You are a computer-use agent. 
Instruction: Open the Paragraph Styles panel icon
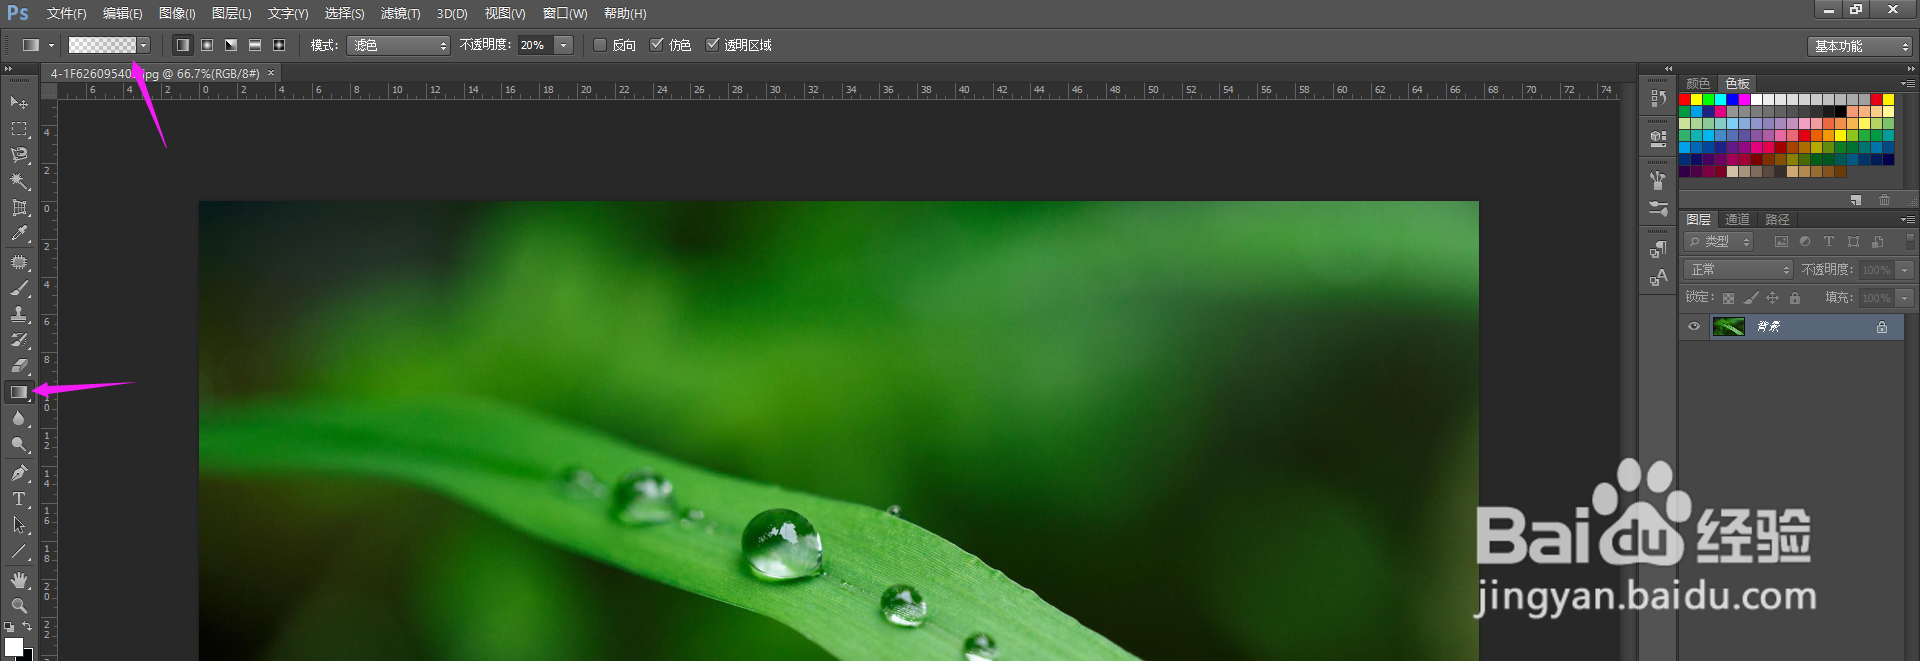pos(1658,249)
